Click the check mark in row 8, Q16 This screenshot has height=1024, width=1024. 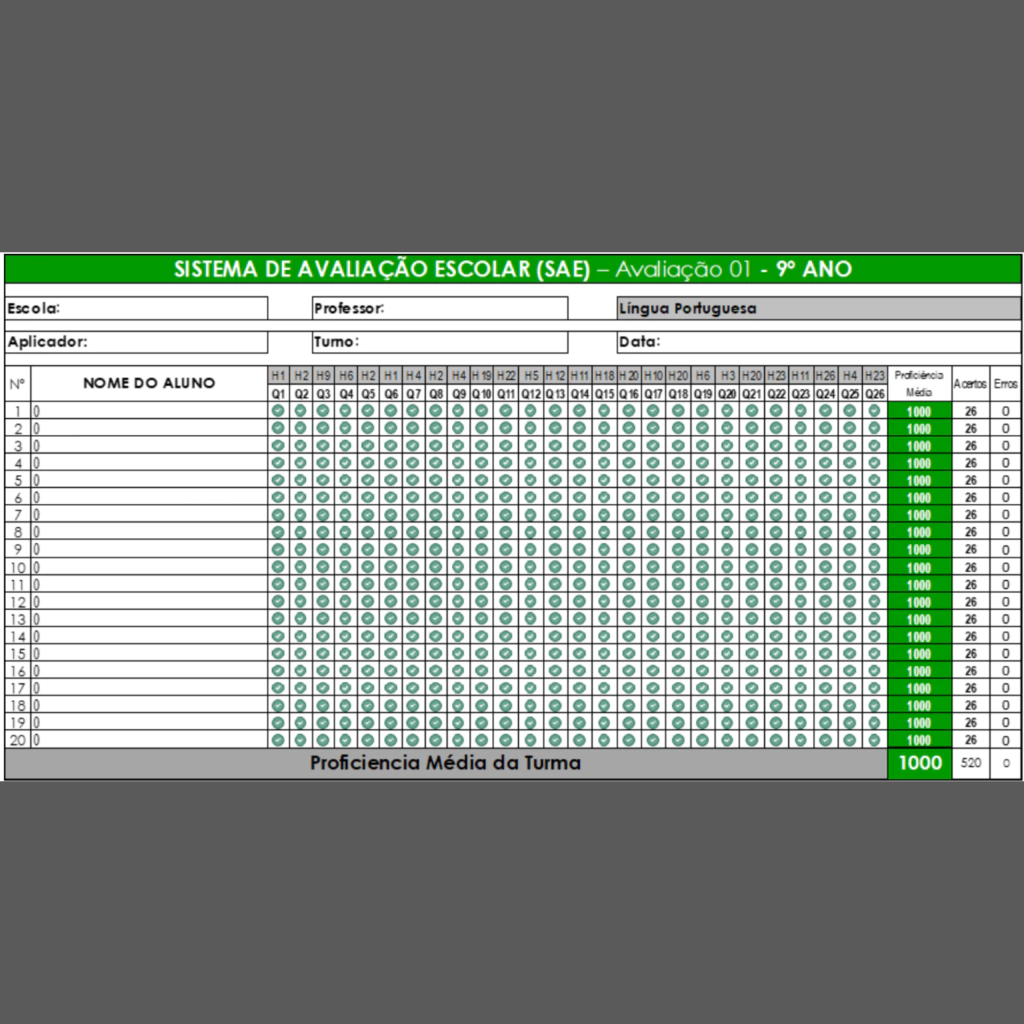tap(628, 532)
